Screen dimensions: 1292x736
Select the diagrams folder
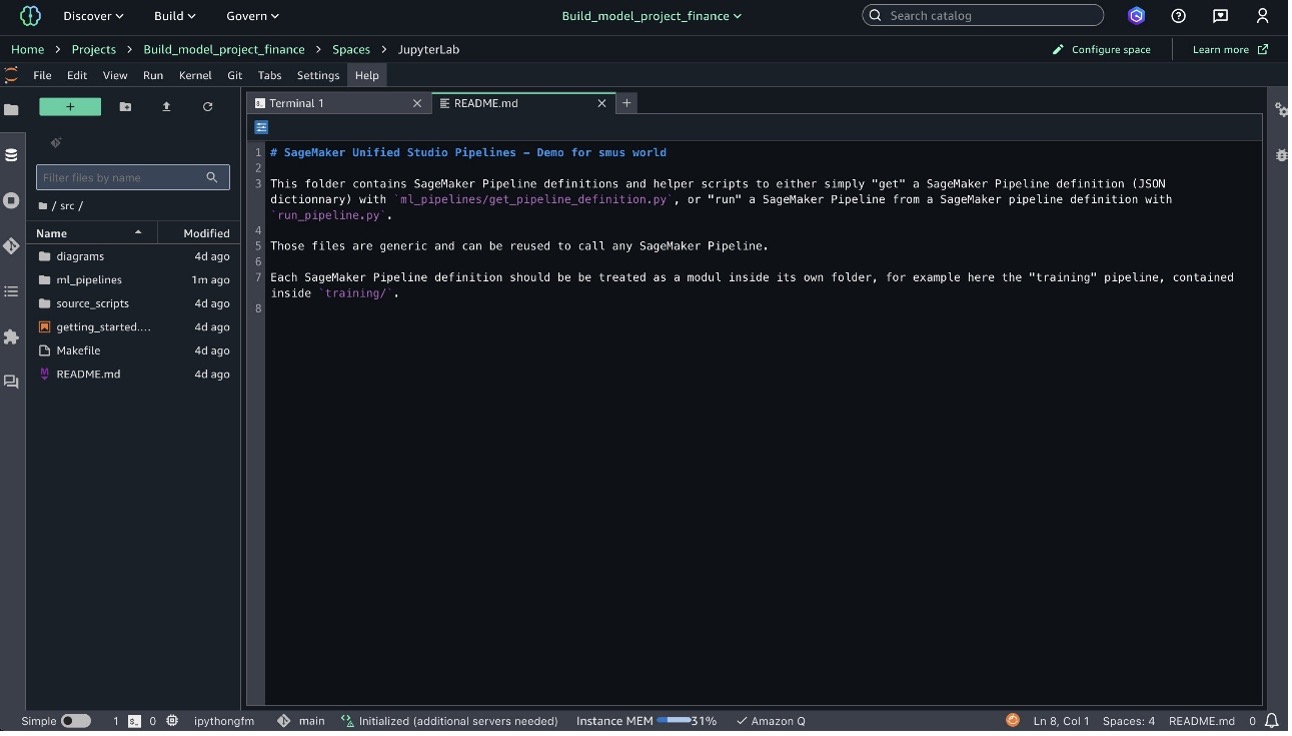tap(134, 256)
